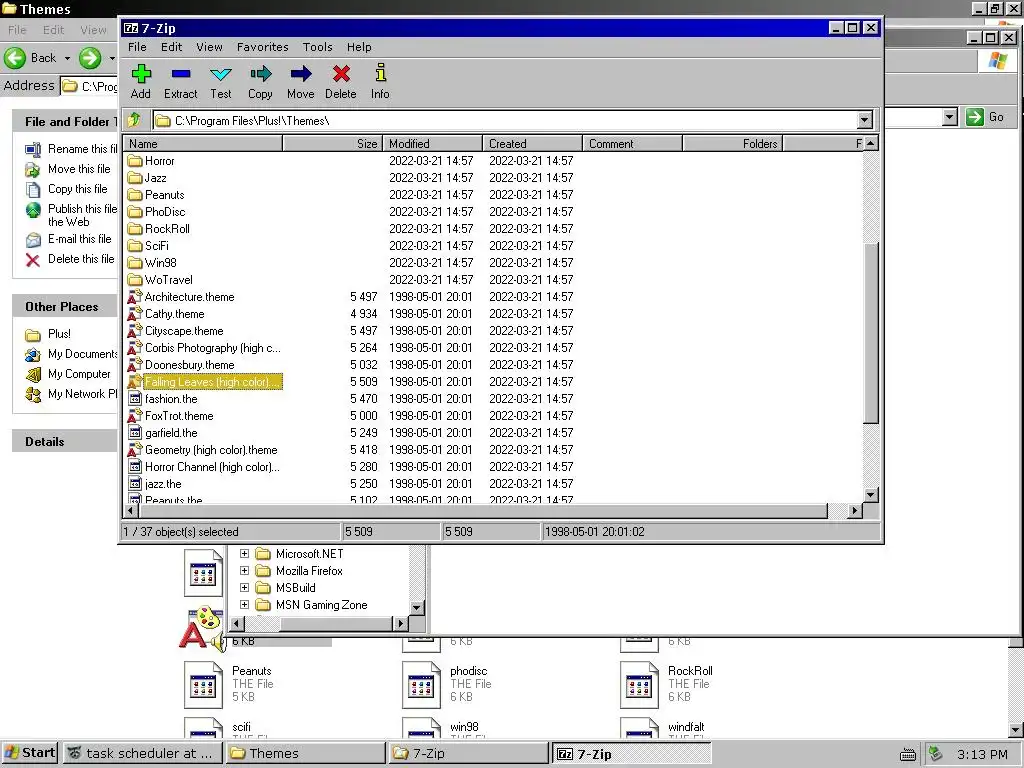Select the Peanuts THE File icon in Themes window
1024x768 pixels.
203,684
